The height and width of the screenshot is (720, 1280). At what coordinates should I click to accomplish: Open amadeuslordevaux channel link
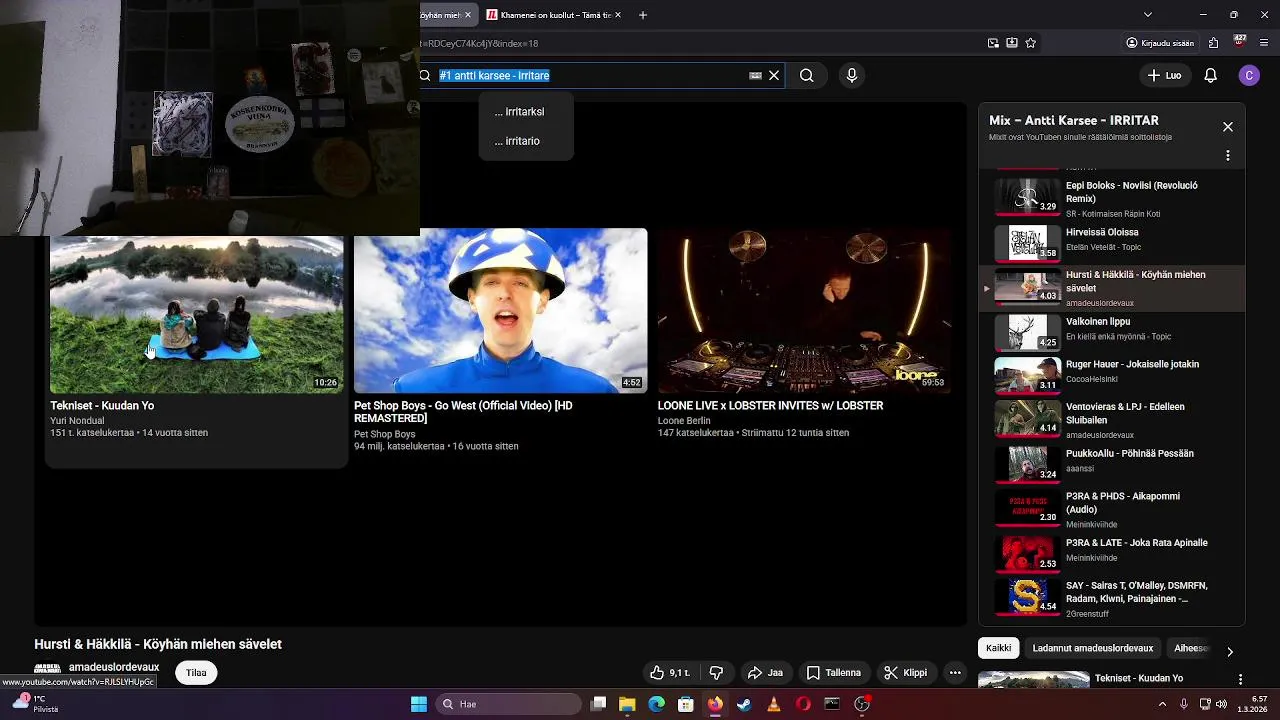(x=114, y=667)
